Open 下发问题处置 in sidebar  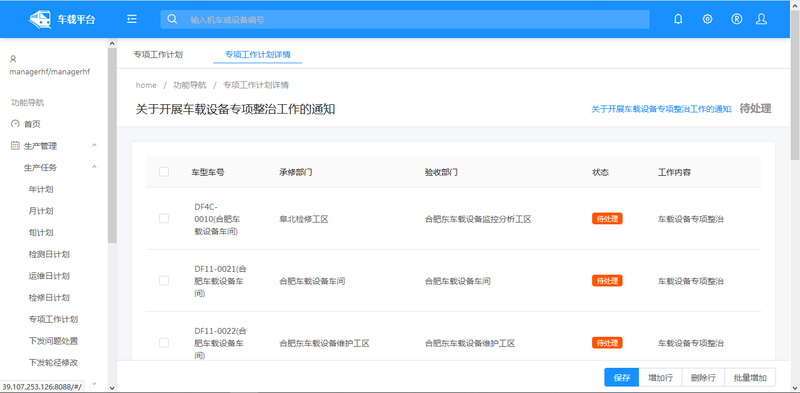pyautogui.click(x=54, y=341)
